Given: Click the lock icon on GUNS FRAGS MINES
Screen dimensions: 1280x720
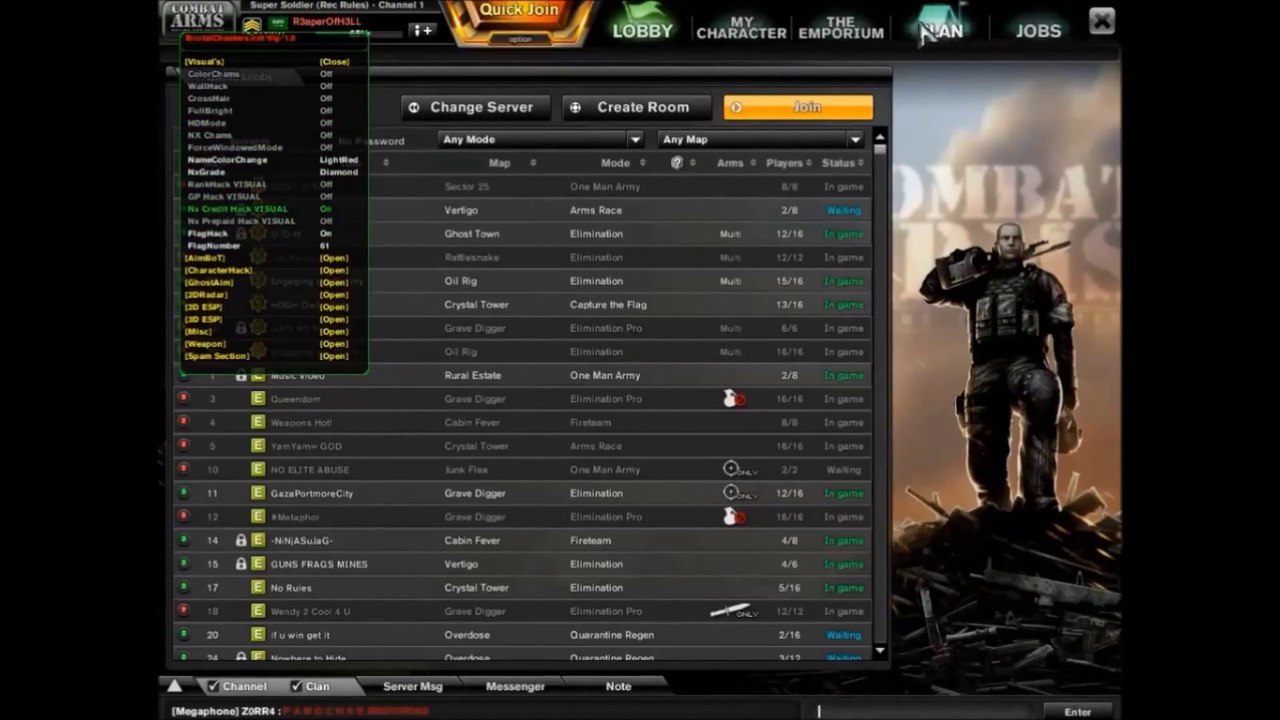Looking at the screenshot, I should pos(241,564).
